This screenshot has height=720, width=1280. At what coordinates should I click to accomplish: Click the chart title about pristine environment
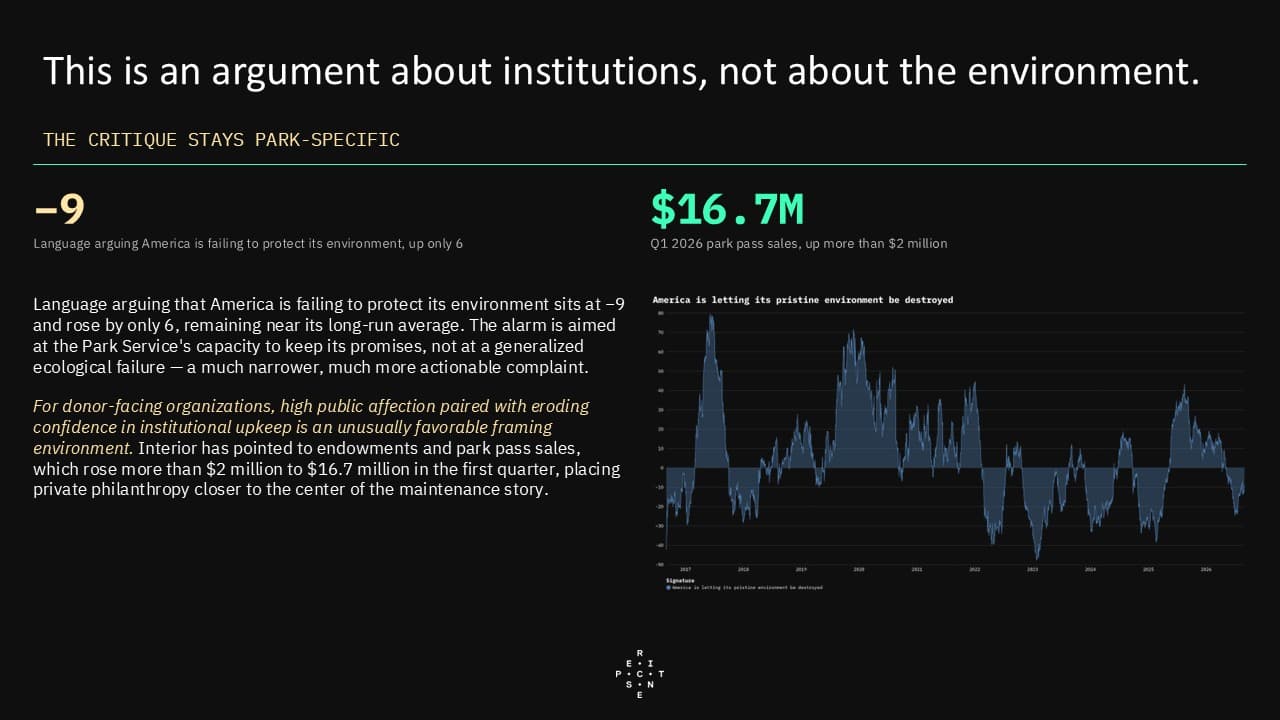click(803, 299)
